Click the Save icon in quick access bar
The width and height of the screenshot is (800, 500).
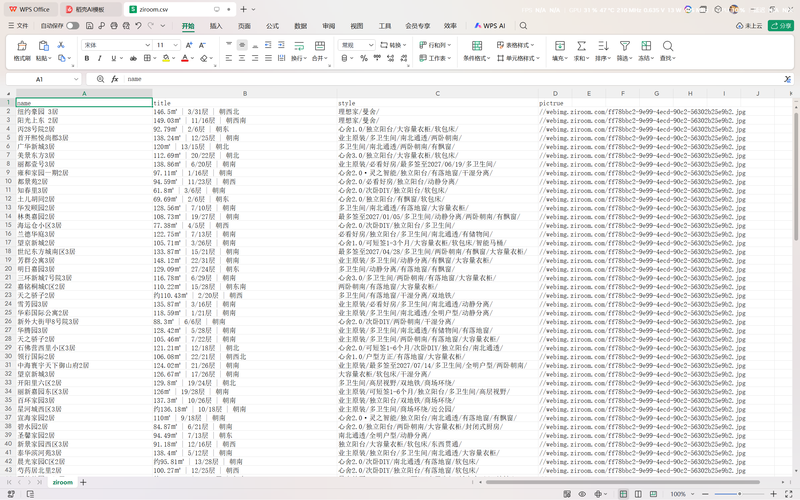pos(89,26)
